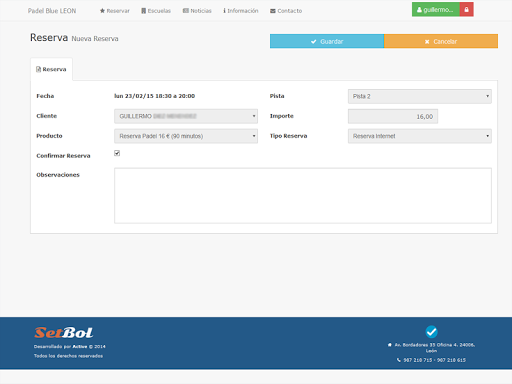Click the SetBol logo in footer
The image size is (512, 384).
tap(64, 332)
